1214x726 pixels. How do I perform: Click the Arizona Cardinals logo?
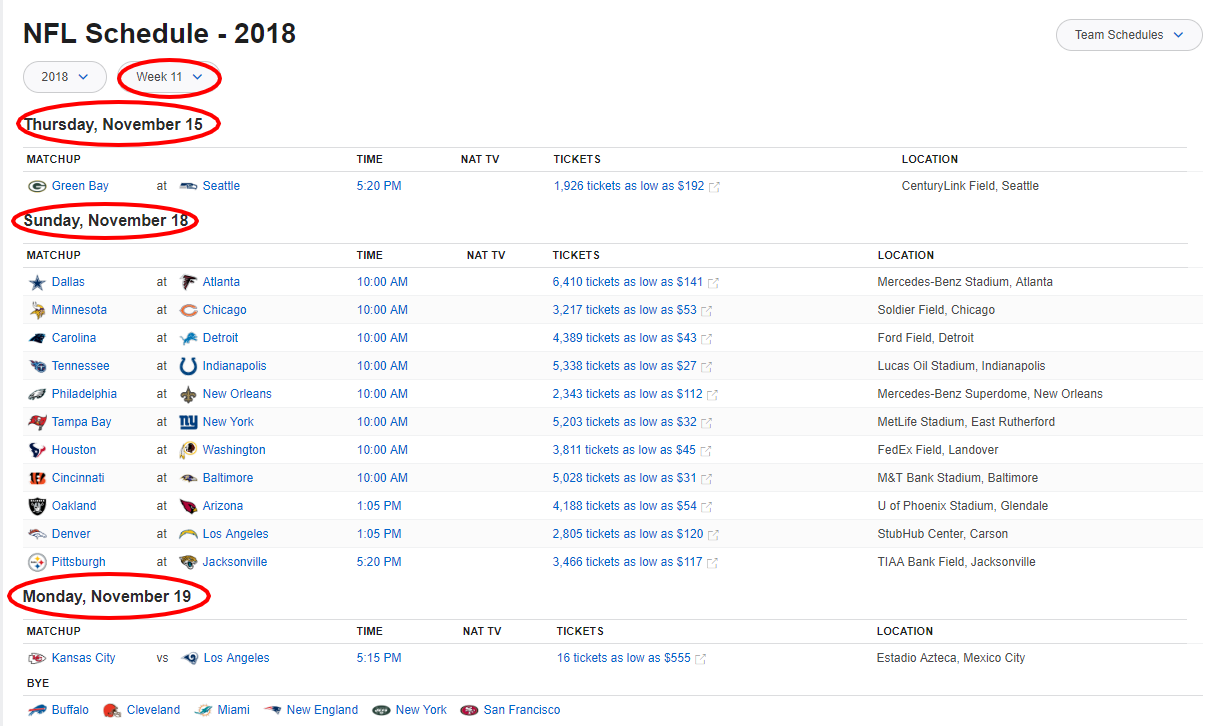click(x=188, y=506)
